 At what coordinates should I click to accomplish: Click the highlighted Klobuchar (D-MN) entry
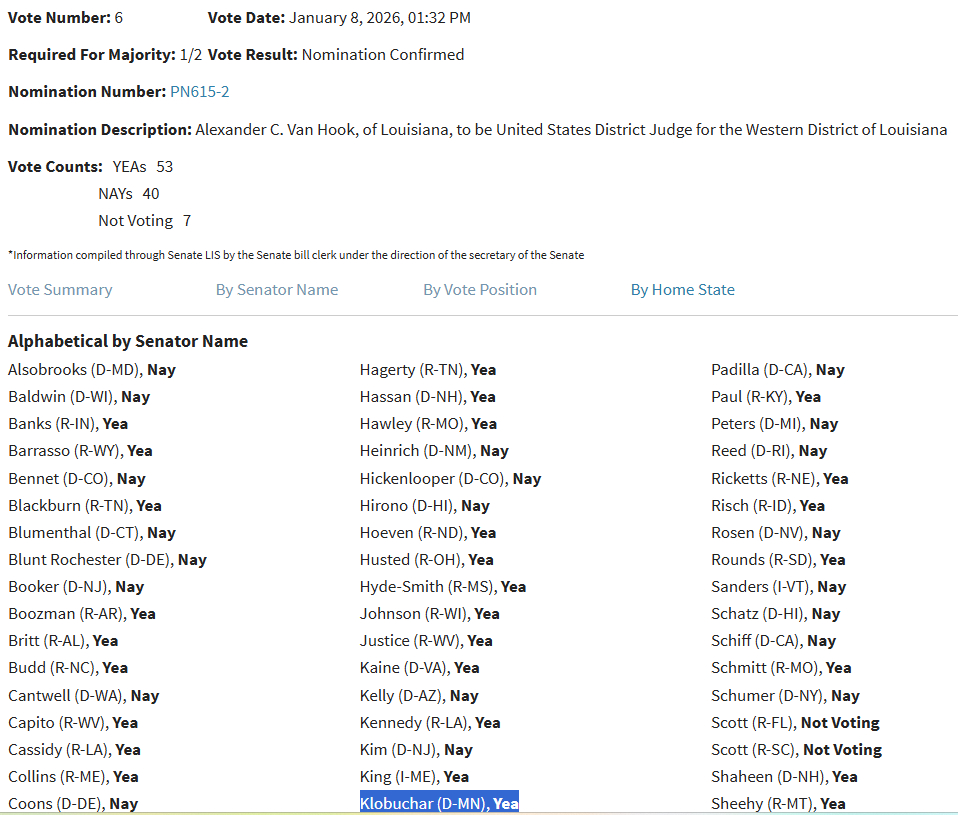click(439, 803)
